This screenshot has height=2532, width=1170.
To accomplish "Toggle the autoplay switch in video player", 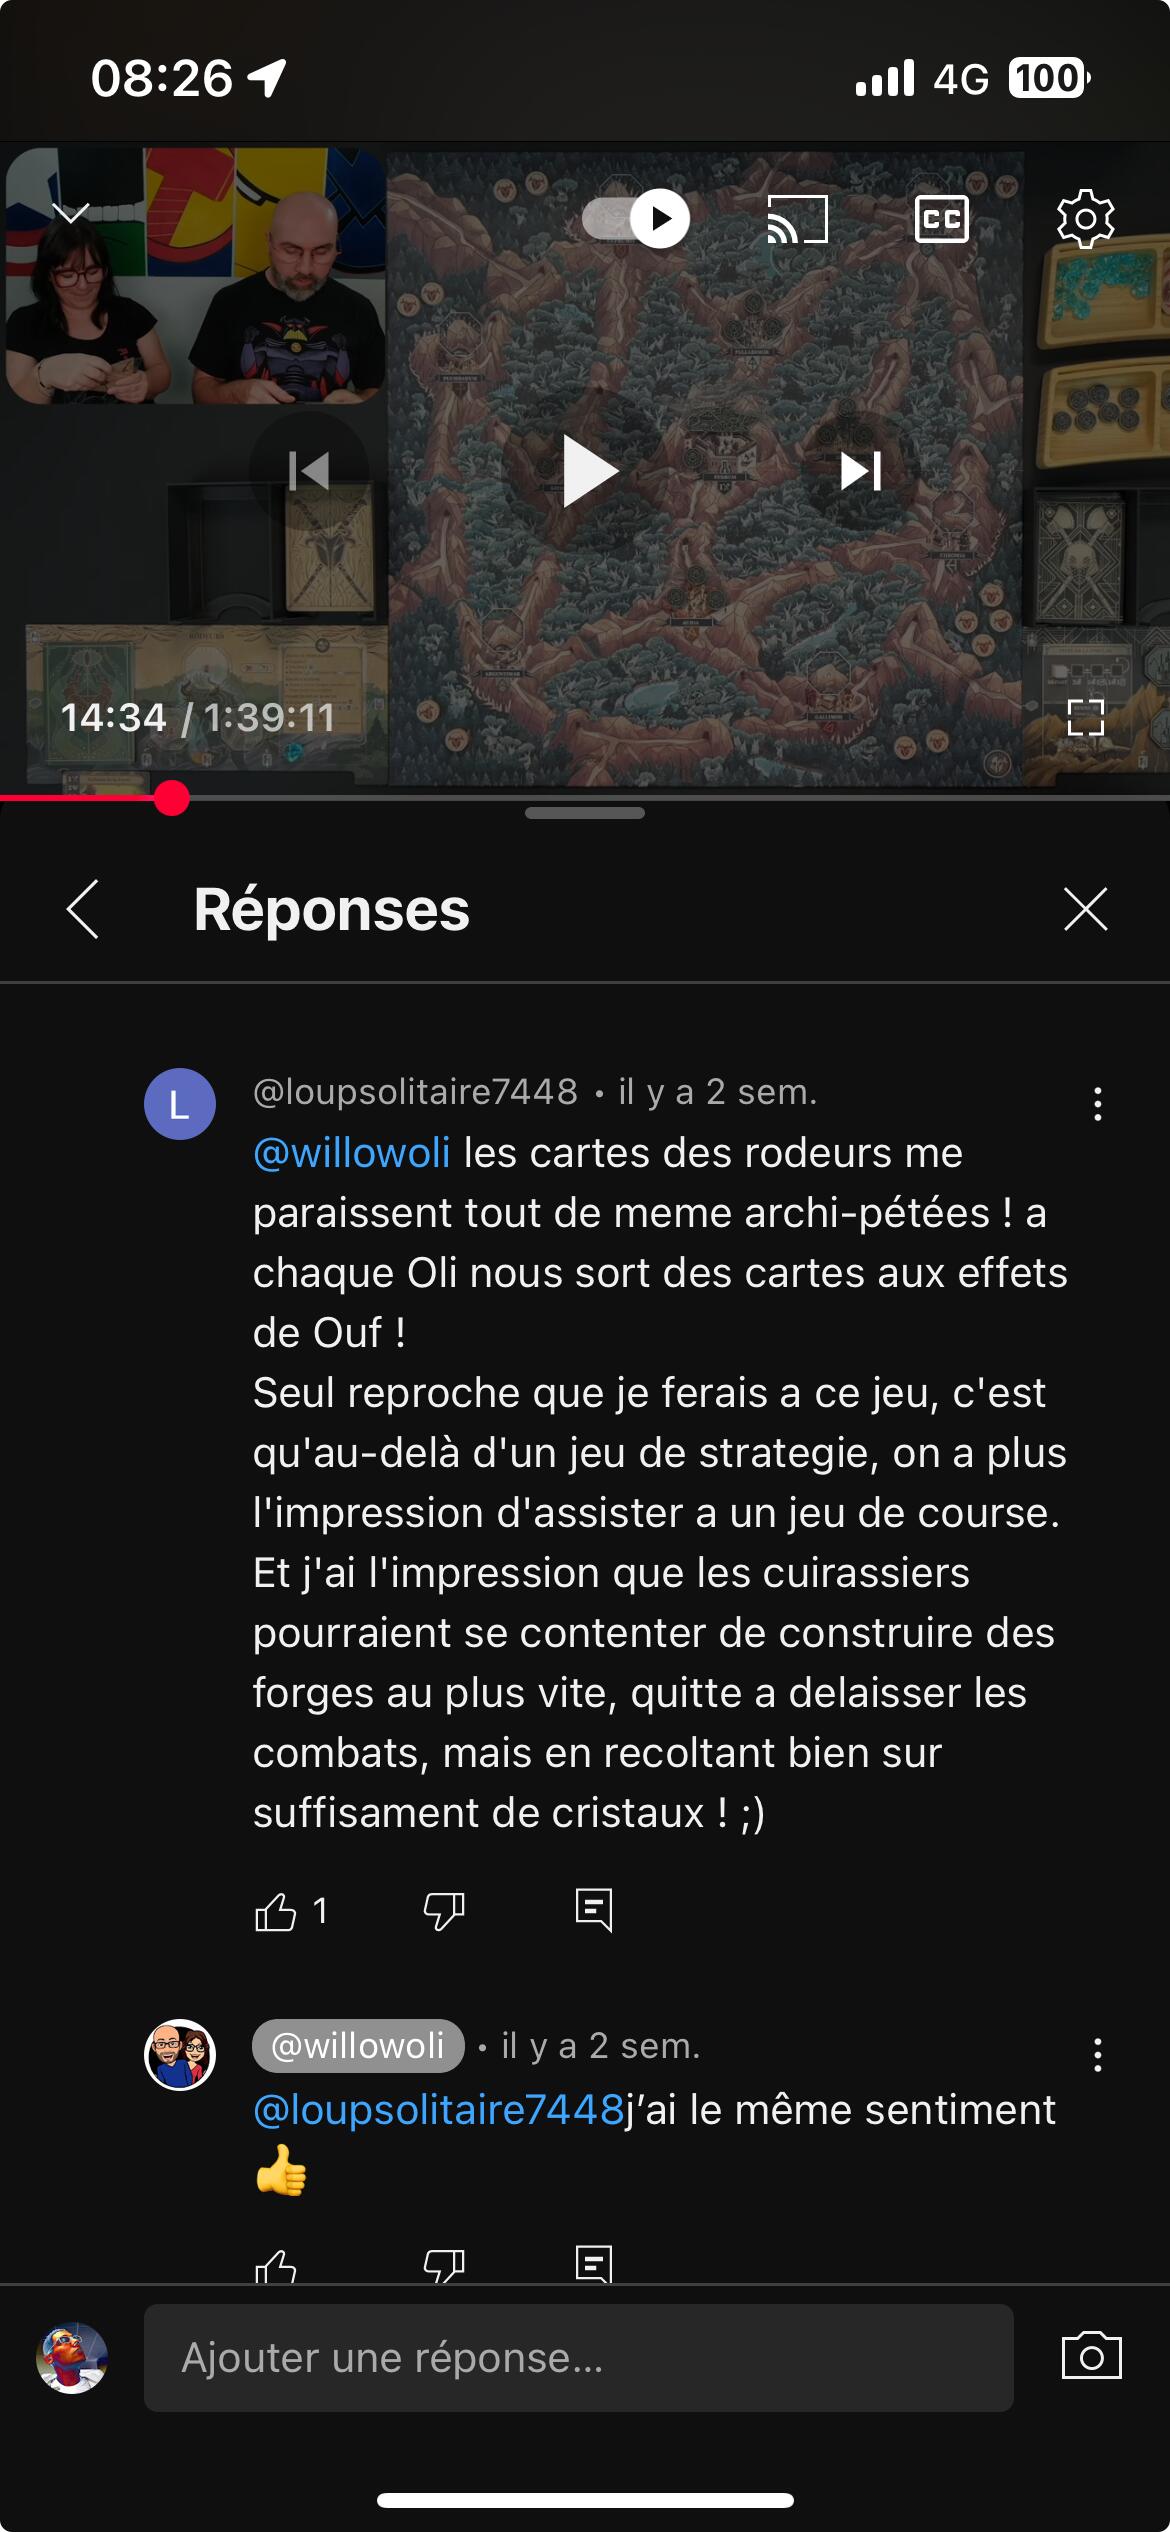I will (x=636, y=218).
